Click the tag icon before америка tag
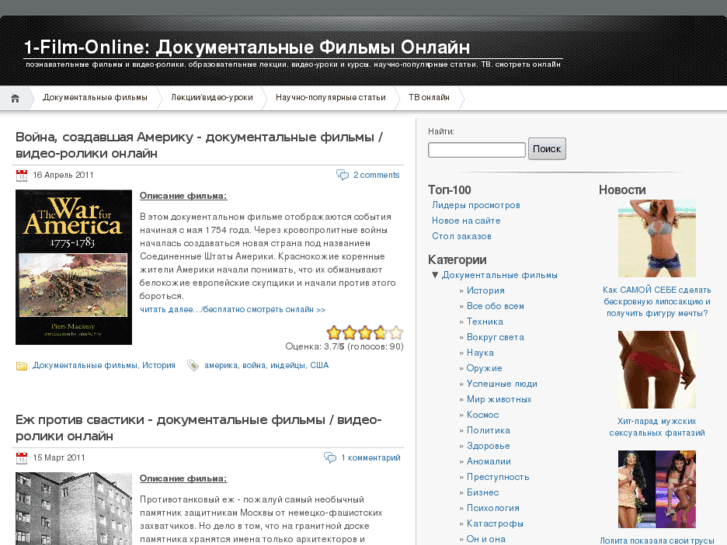Viewport: 727px width, 545px height. tap(192, 365)
